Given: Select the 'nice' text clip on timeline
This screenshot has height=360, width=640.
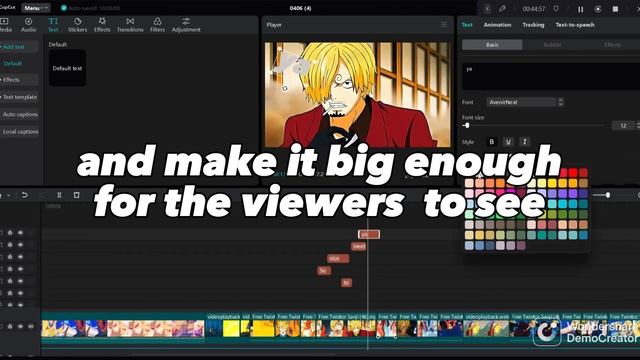Looking at the screenshot, I should pyautogui.click(x=338, y=258).
